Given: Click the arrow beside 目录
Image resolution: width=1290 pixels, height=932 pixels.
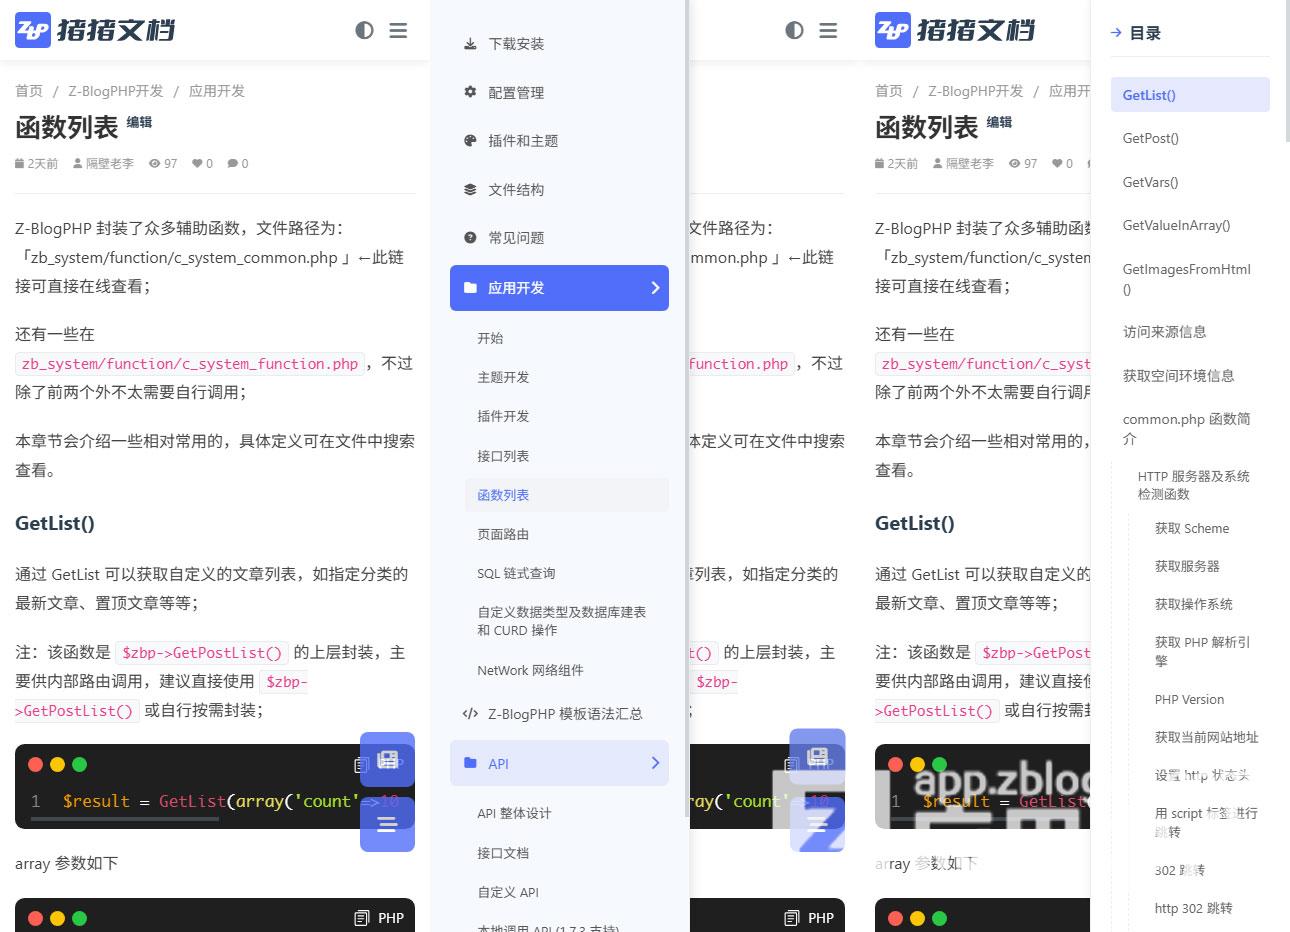Looking at the screenshot, I should click(x=1117, y=32).
